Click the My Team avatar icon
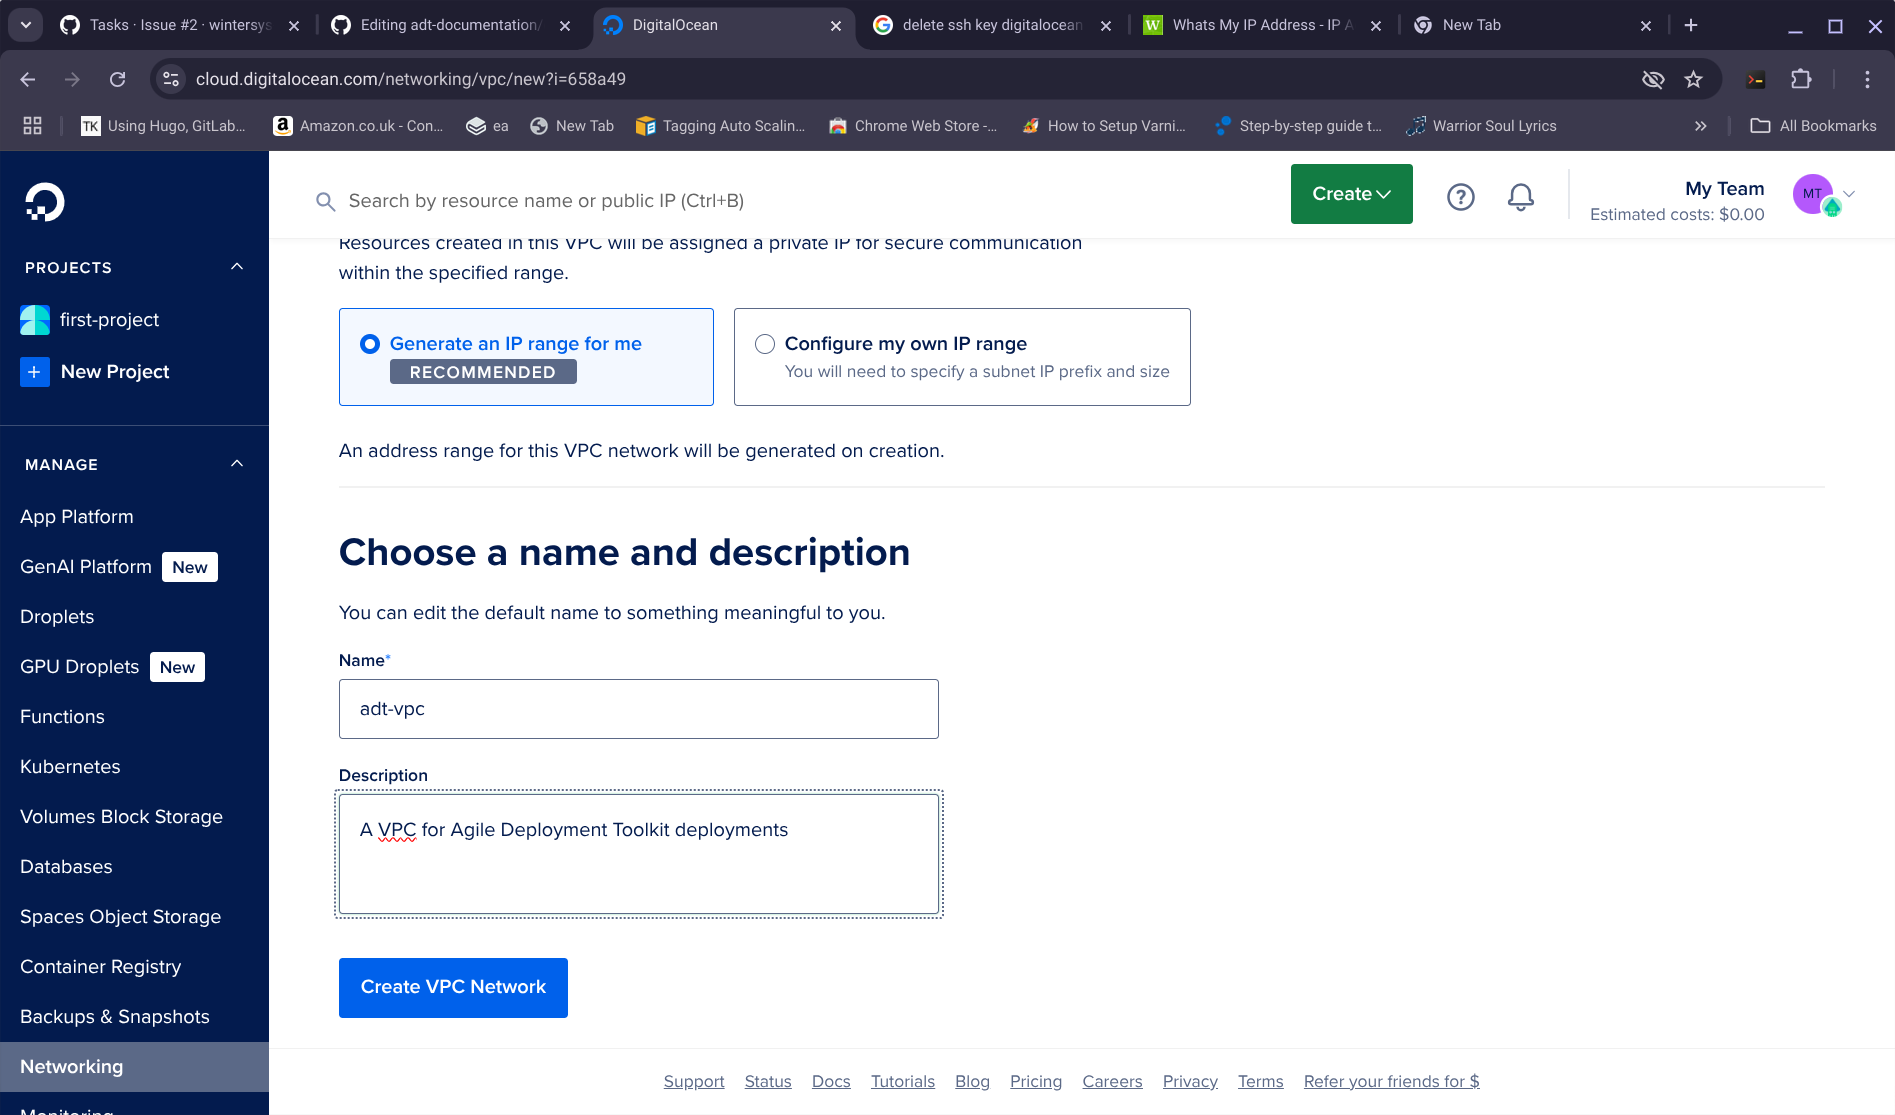The image size is (1895, 1115). tap(1813, 194)
